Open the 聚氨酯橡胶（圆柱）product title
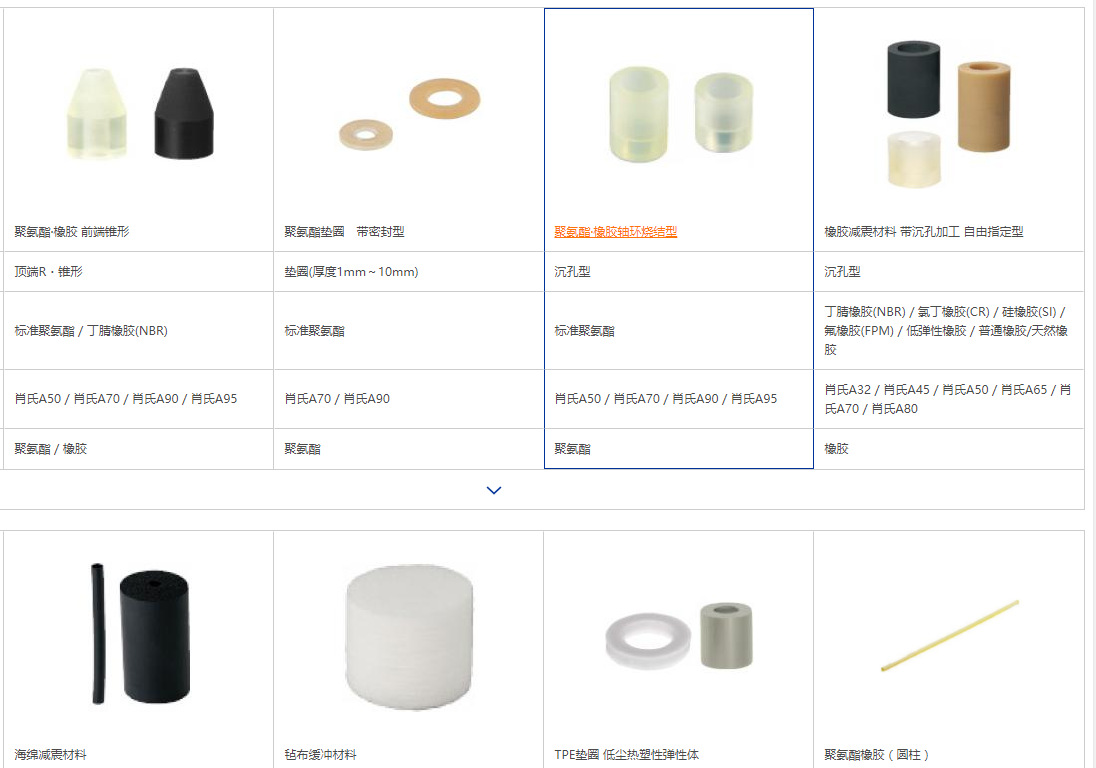The image size is (1096, 768). pos(877,754)
